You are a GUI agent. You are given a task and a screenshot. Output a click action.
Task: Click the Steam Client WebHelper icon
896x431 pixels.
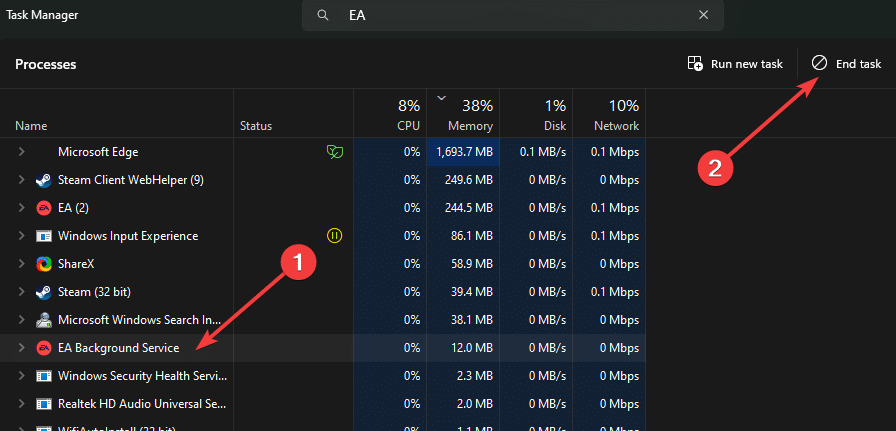tap(43, 180)
